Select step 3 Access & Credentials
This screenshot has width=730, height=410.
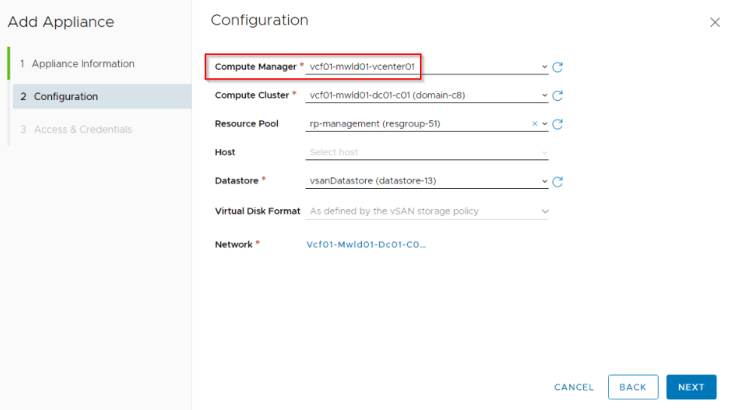(76, 129)
